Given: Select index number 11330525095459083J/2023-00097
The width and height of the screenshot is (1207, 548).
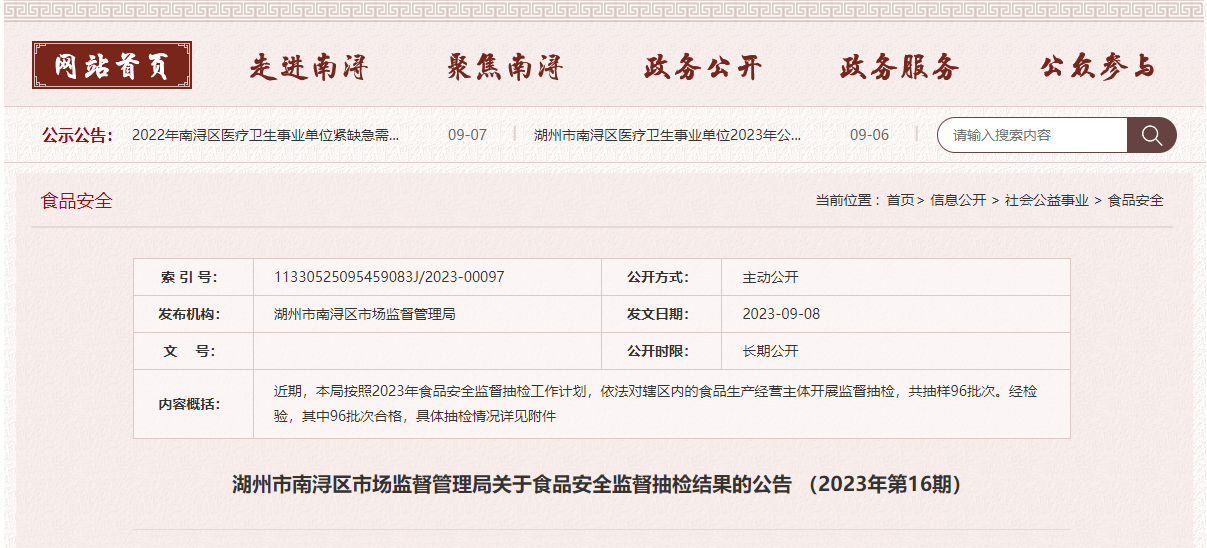Looking at the screenshot, I should click(x=389, y=277).
